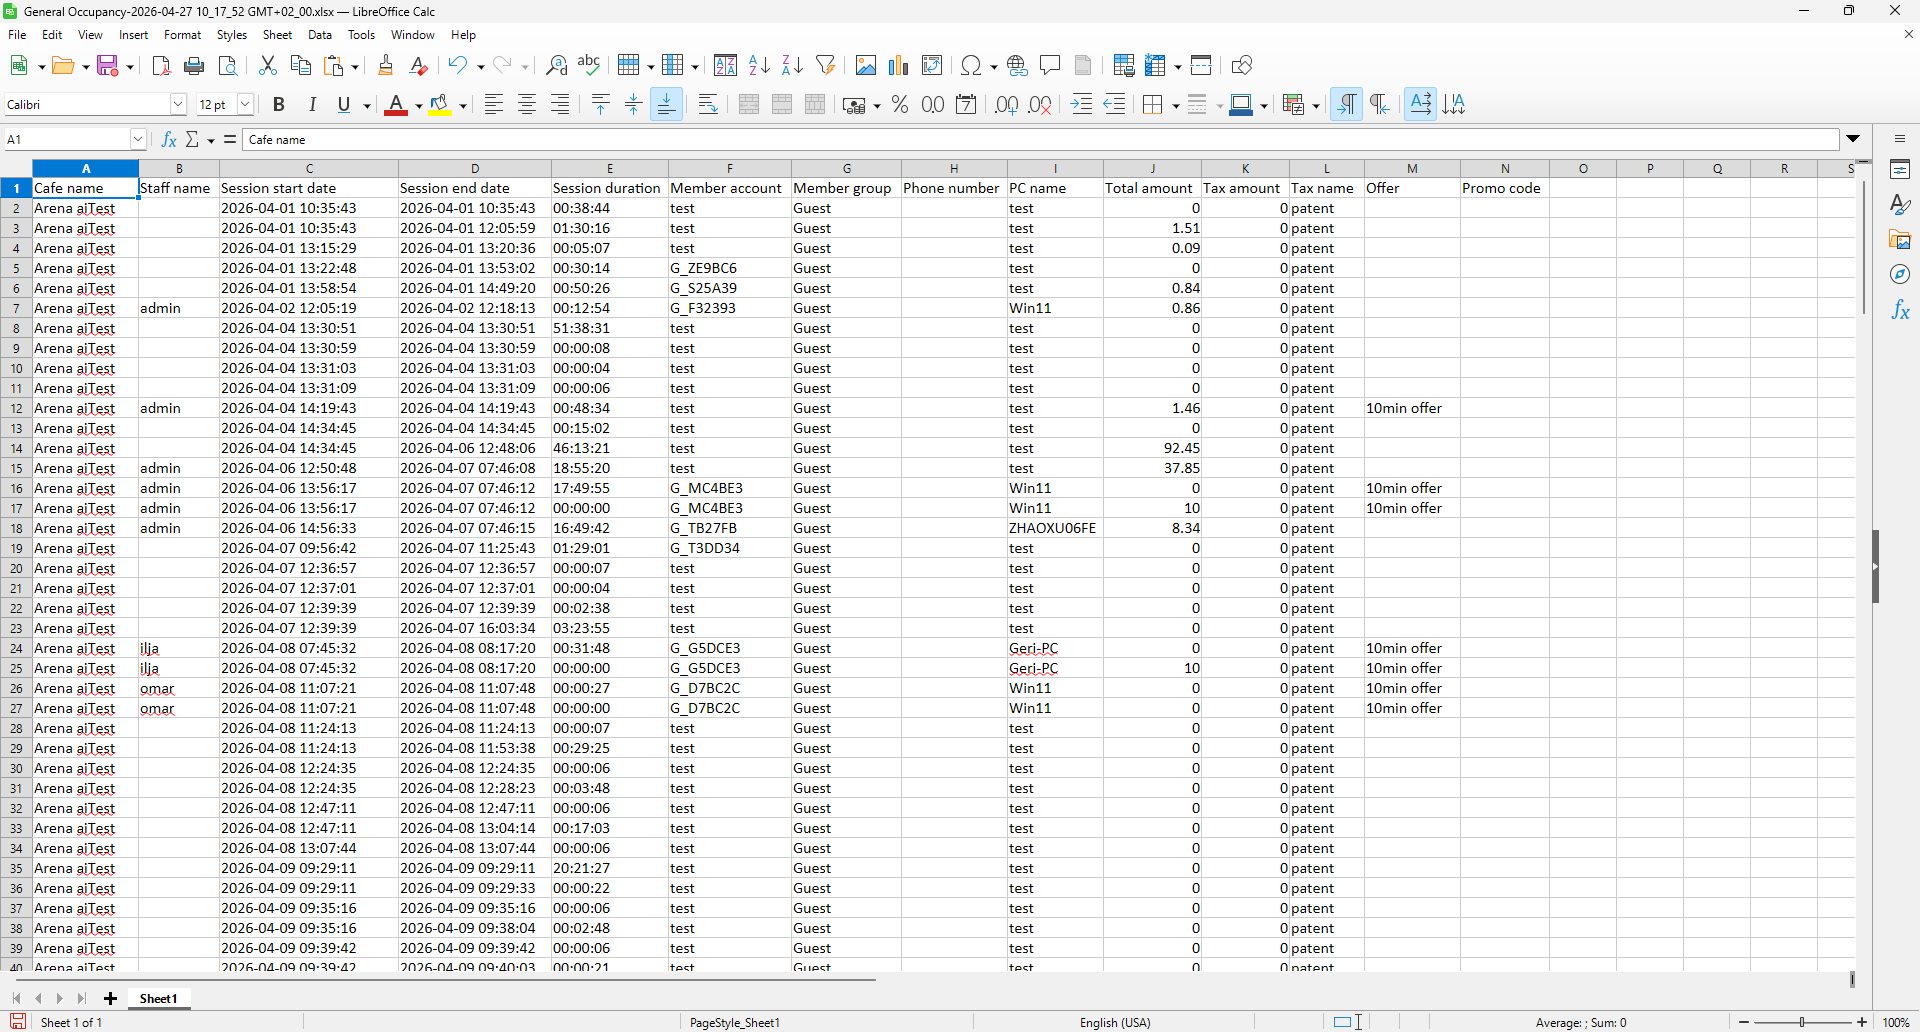Open Font Size dropdown list

coord(245,105)
